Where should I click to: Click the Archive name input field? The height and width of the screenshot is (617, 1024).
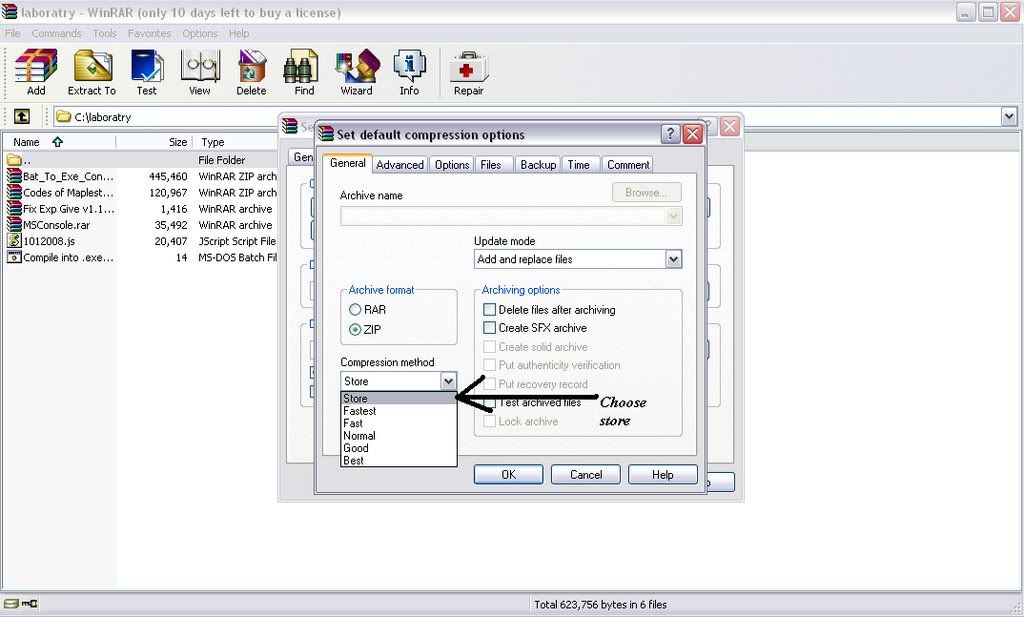point(511,216)
